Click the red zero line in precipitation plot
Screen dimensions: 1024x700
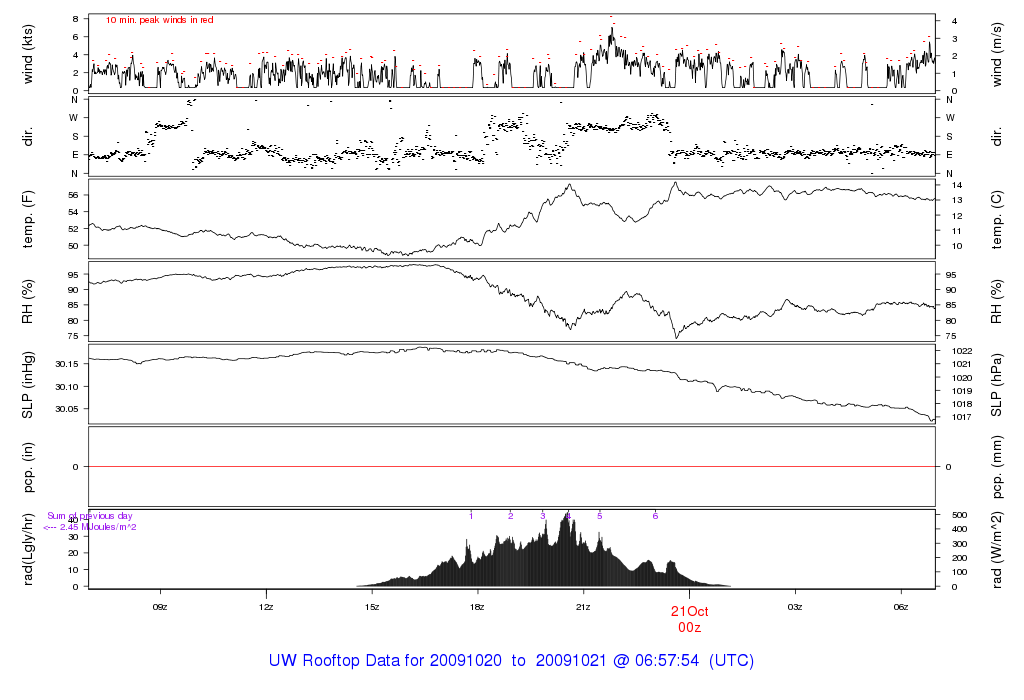pos(511,467)
